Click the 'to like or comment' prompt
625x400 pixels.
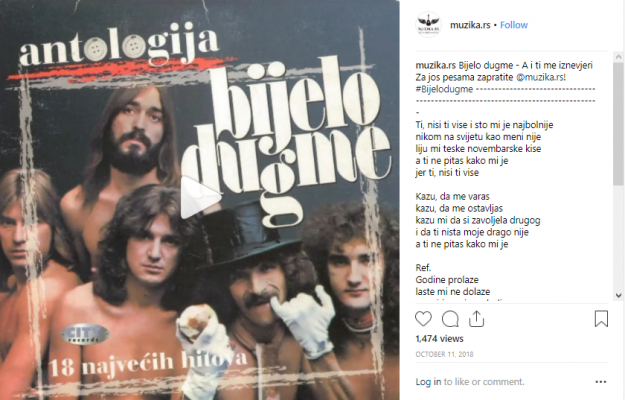[x=484, y=382]
